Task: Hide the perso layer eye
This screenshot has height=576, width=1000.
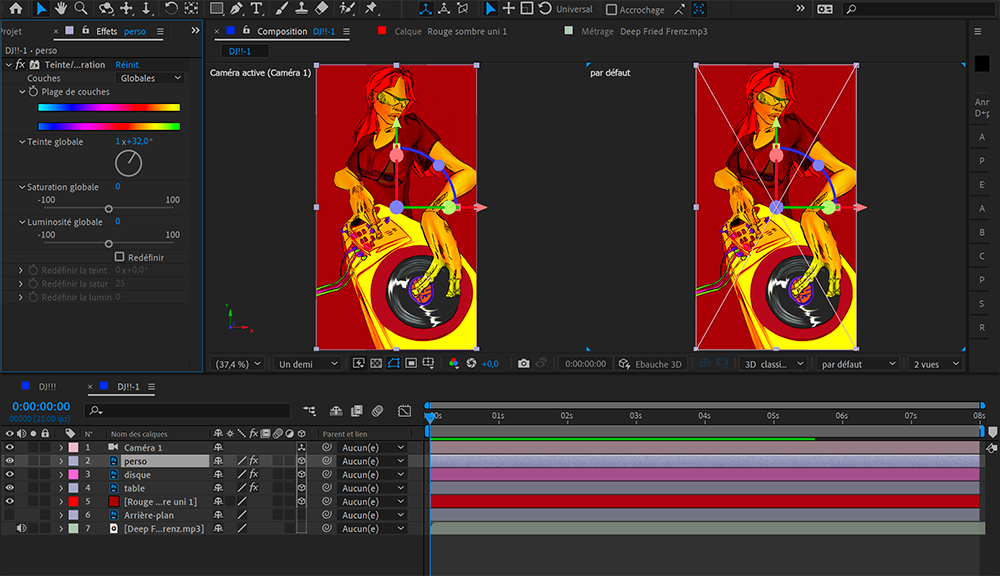Action: tap(10, 461)
